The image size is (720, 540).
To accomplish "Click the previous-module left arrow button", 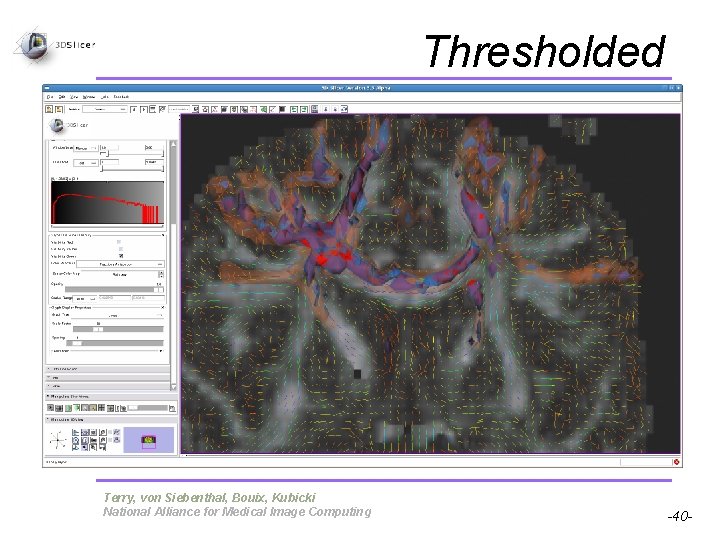I will (x=134, y=109).
